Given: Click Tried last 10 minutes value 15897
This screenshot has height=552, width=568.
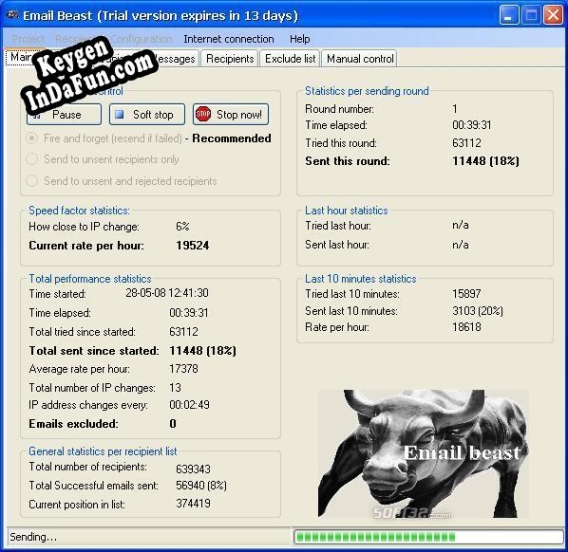Looking at the screenshot, I should (x=467, y=293).
